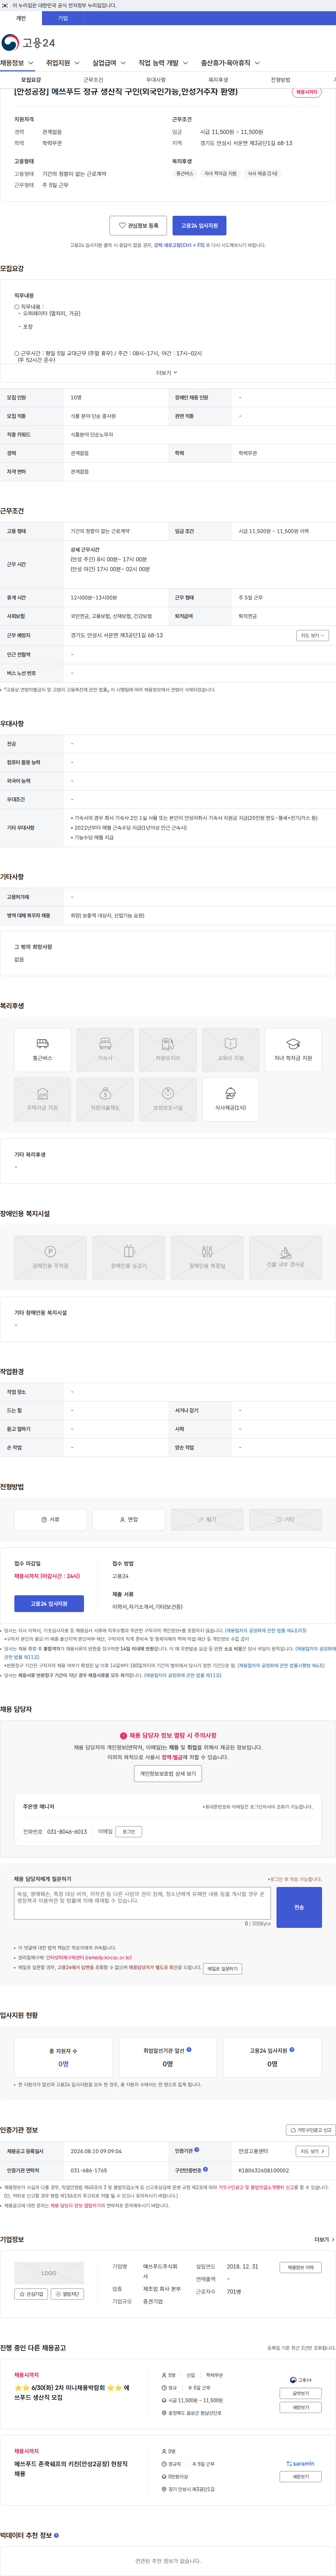The image size is (336, 2576).
Task: Expand the 직업 능력 개발 menu
Action: pyautogui.click(x=164, y=63)
